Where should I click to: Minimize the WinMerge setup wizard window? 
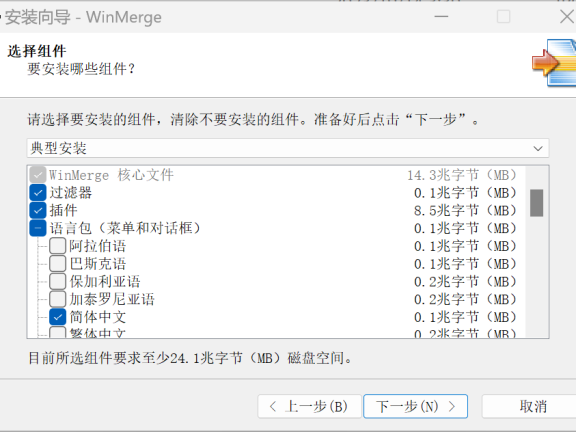pos(441,17)
